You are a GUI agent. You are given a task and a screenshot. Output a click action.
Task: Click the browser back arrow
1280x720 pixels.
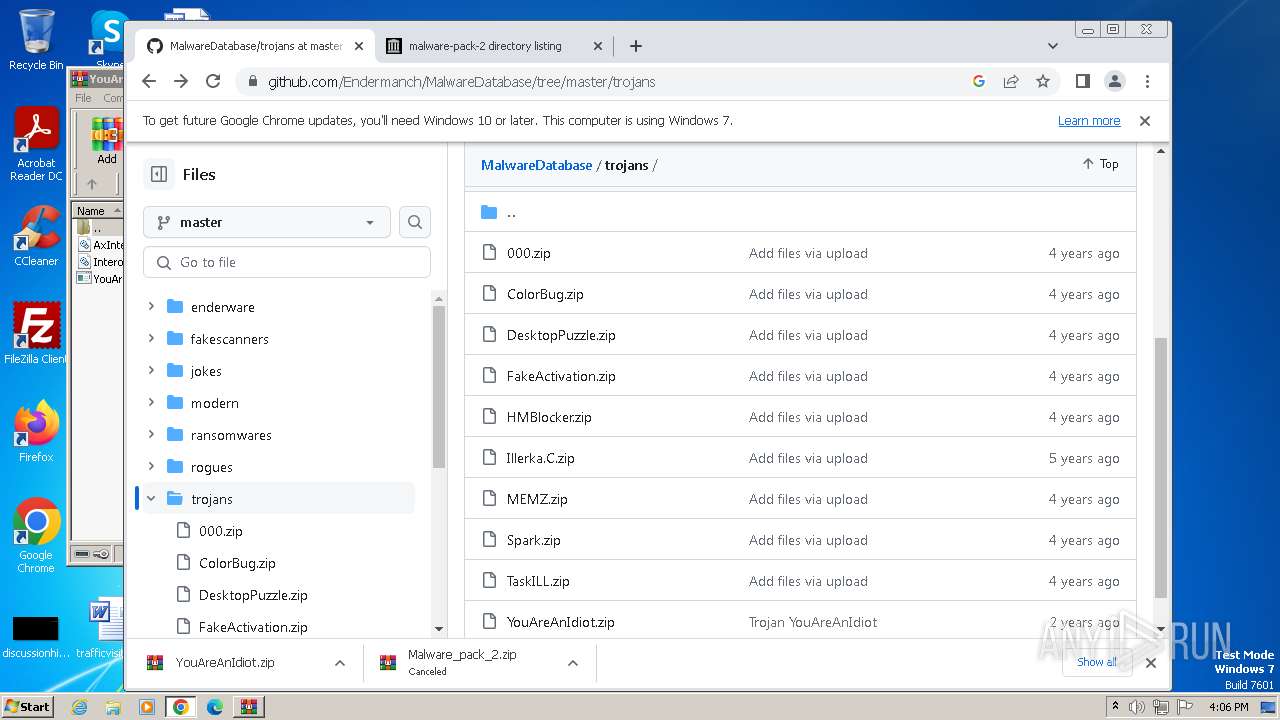coord(149,81)
